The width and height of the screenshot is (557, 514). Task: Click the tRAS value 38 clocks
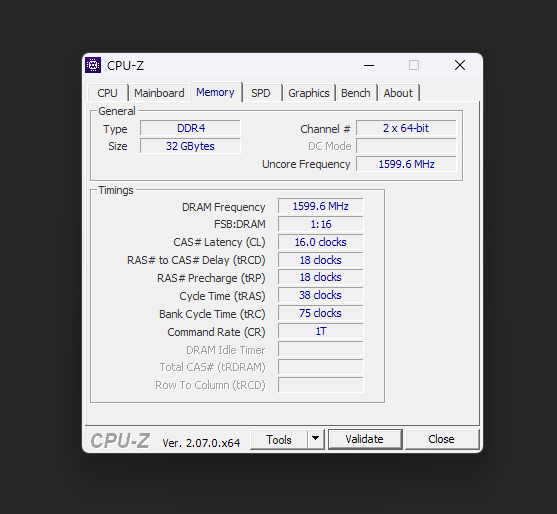pos(321,295)
